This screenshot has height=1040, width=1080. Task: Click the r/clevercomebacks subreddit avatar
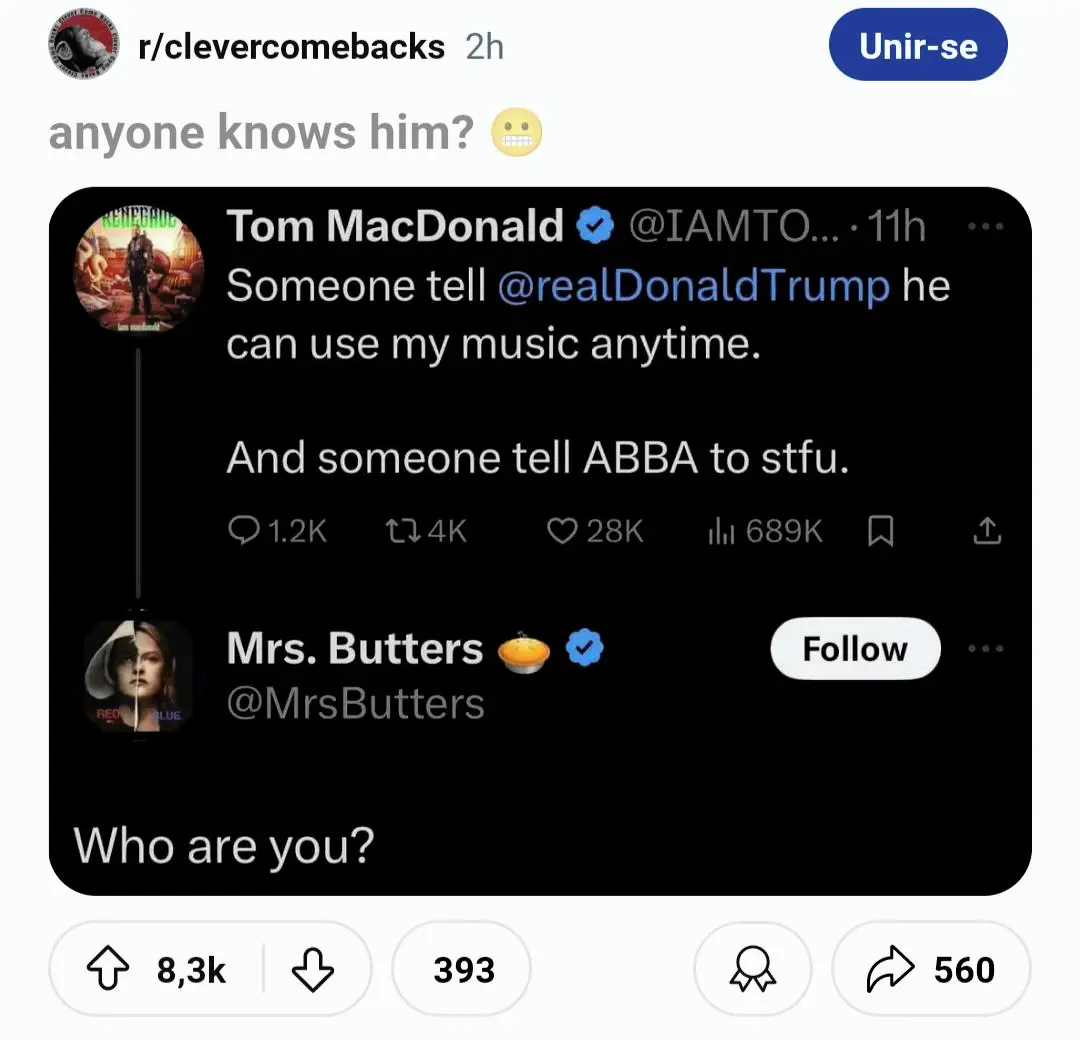pos(82,45)
